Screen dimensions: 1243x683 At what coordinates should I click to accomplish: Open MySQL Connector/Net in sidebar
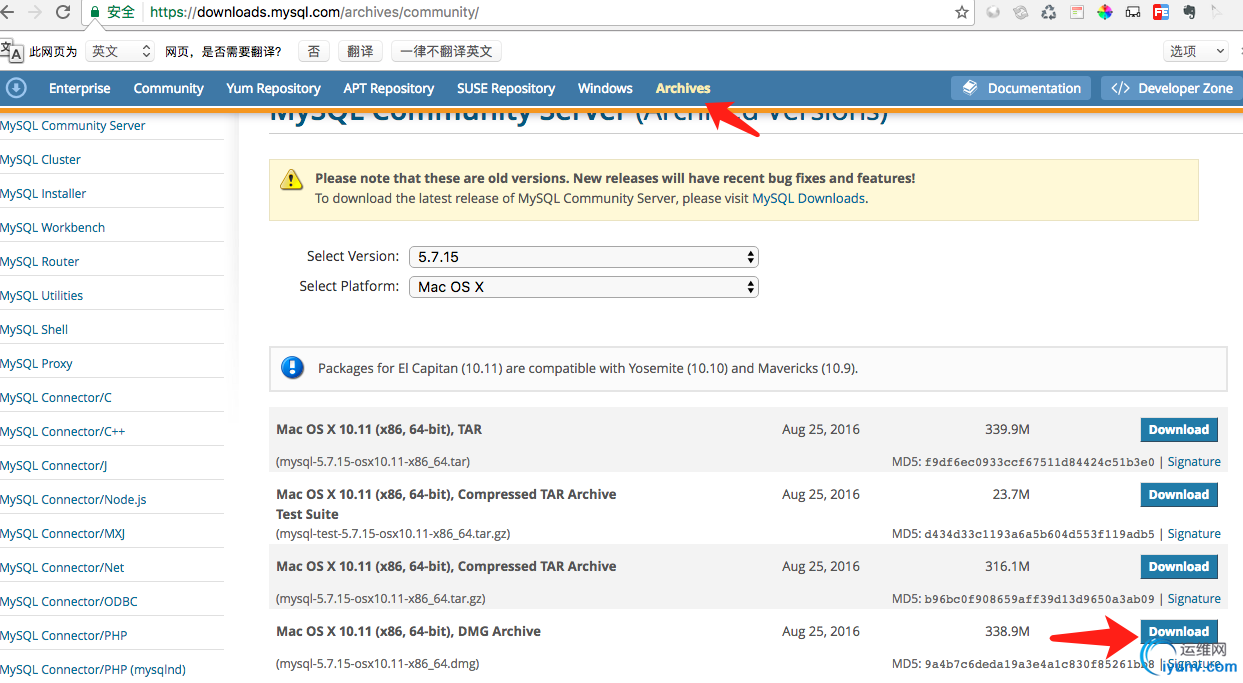pyautogui.click(x=63, y=568)
